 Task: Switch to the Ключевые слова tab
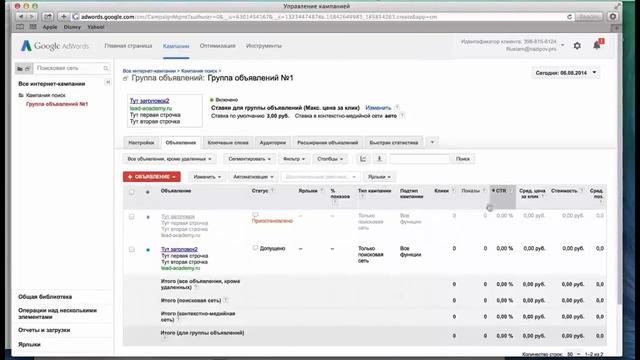(x=228, y=142)
